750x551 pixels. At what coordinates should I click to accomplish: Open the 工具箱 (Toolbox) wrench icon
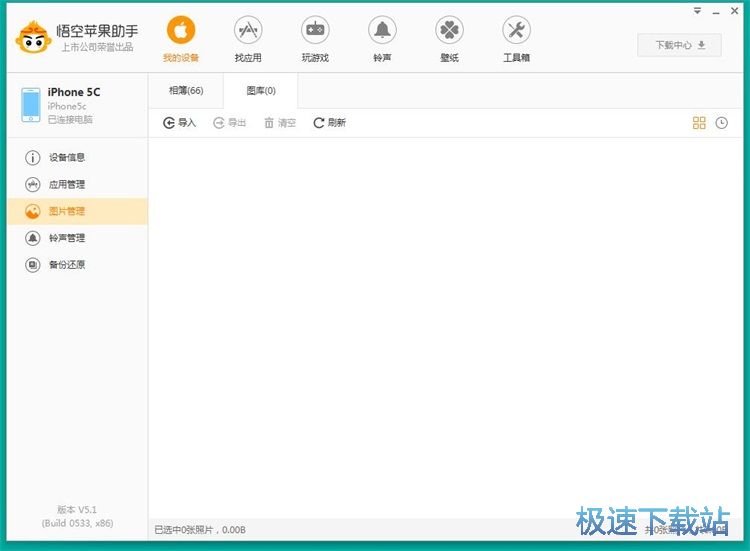(517, 30)
